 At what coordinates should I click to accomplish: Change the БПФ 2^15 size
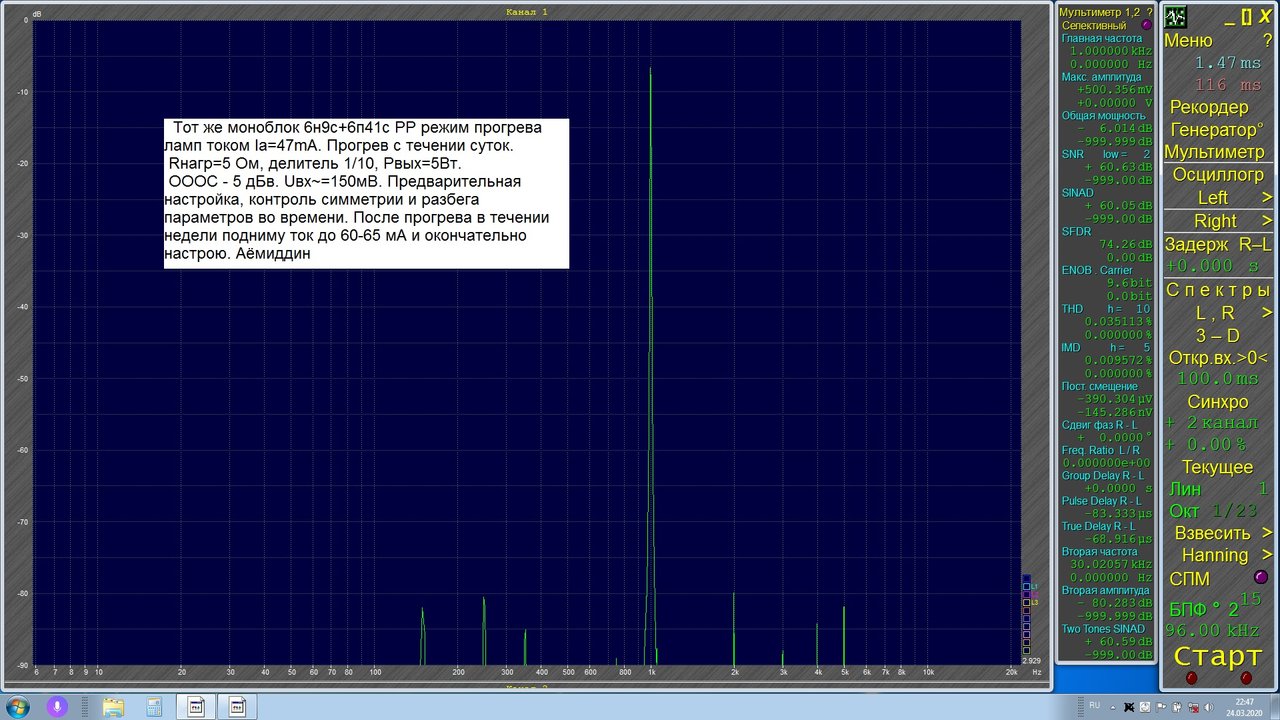1217,607
